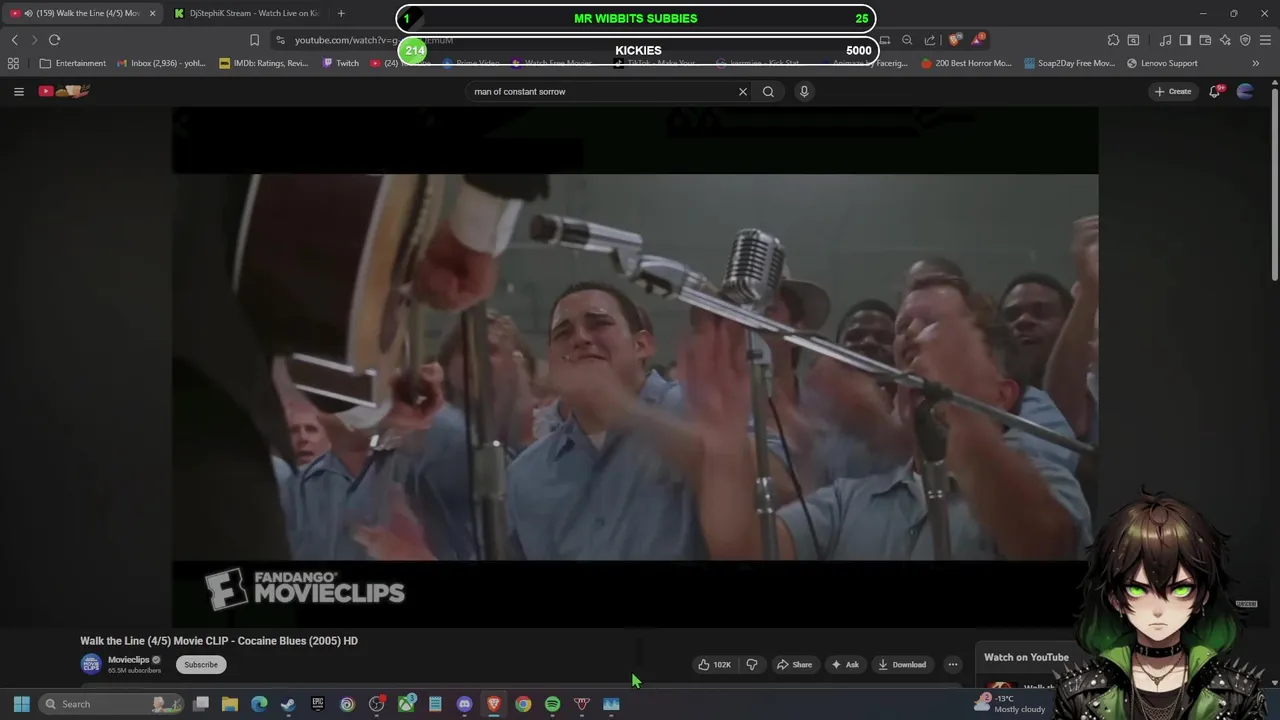Open the 200 Best Horror Mo... bookmark

coord(966,63)
